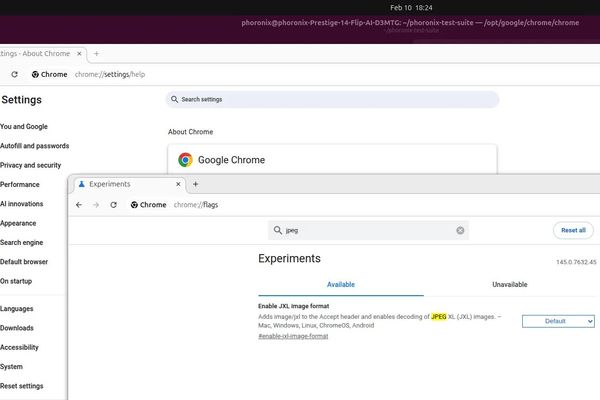This screenshot has width=600, height=400.
Task: Open Performance settings
Action: [20, 184]
